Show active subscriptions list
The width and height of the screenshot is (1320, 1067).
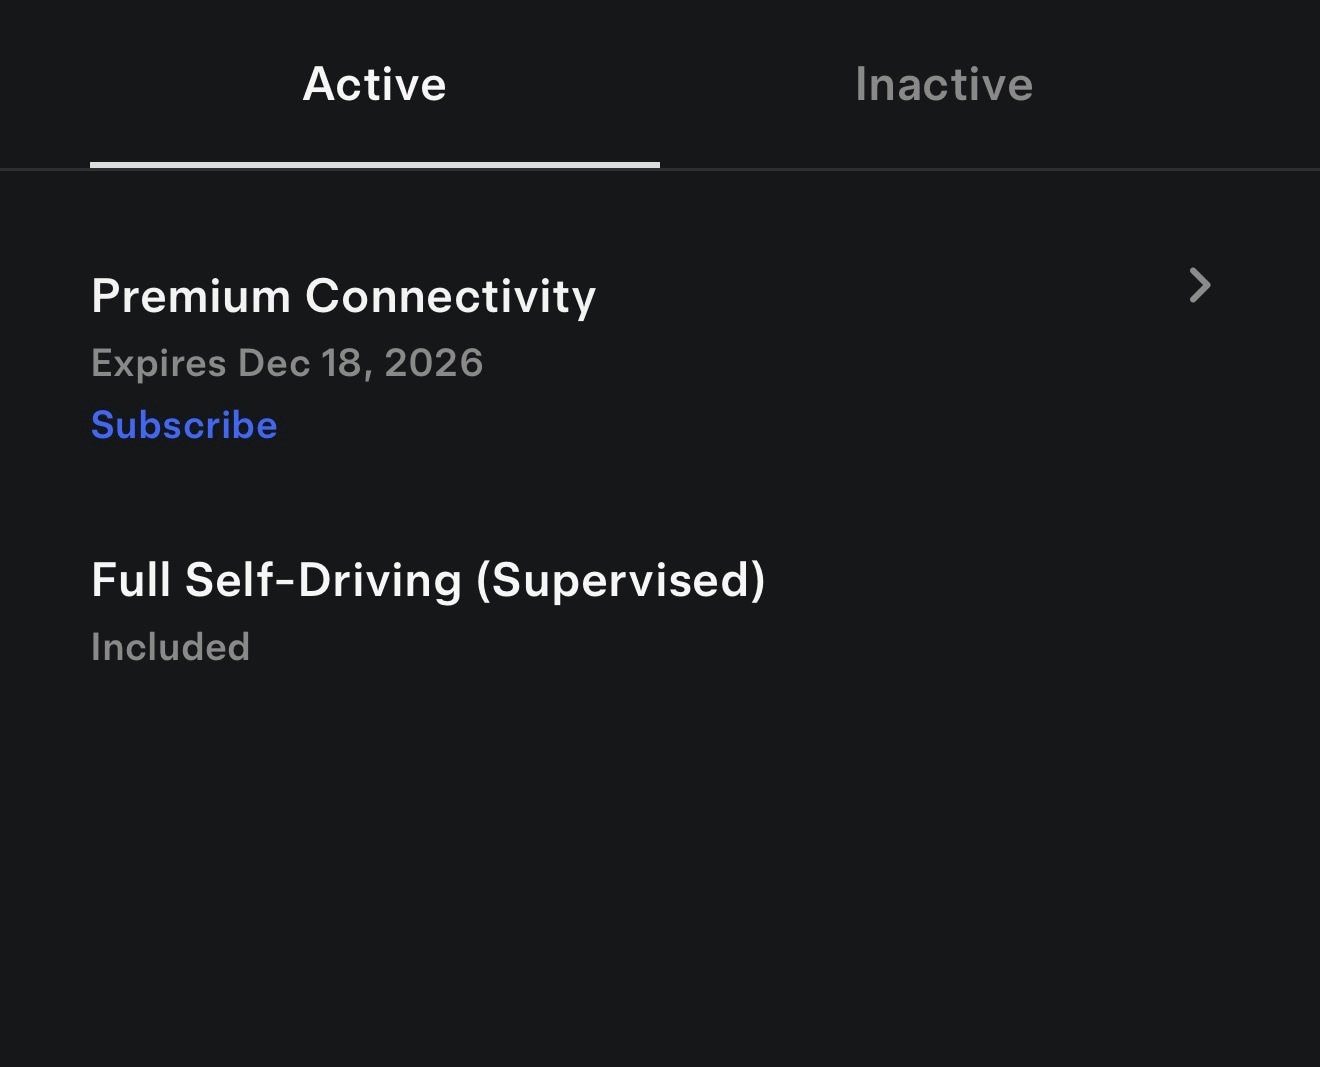tap(374, 85)
